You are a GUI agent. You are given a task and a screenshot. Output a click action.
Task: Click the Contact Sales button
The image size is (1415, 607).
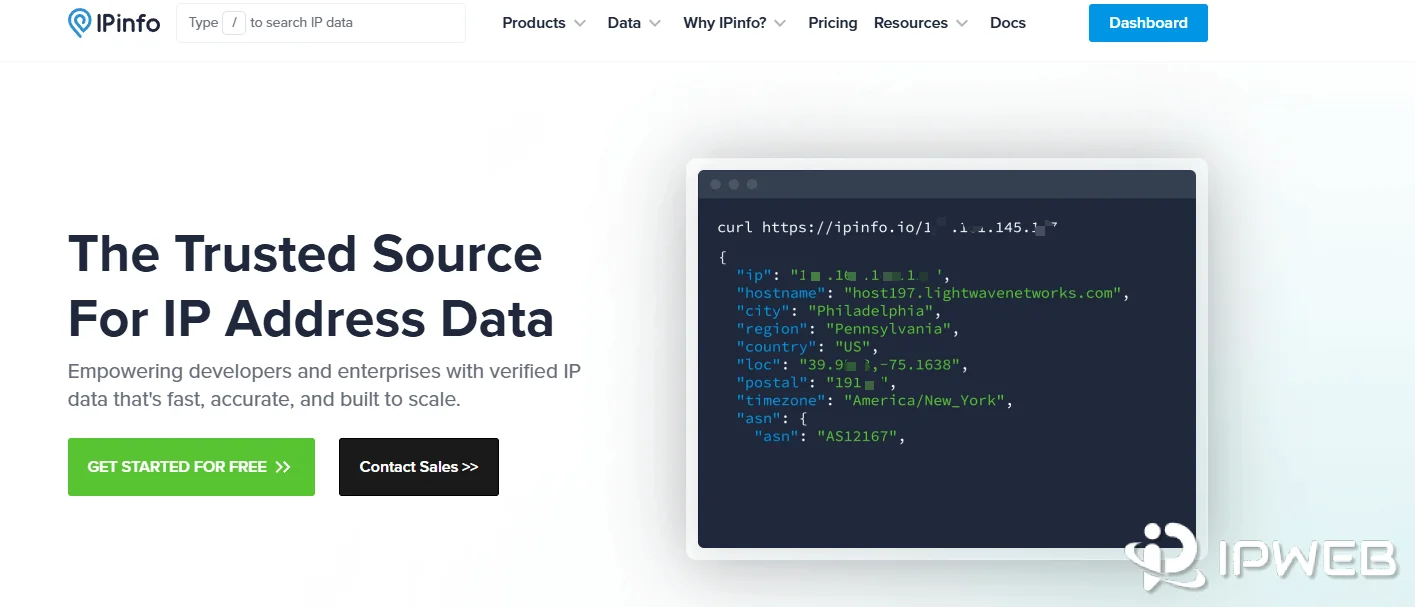418,466
